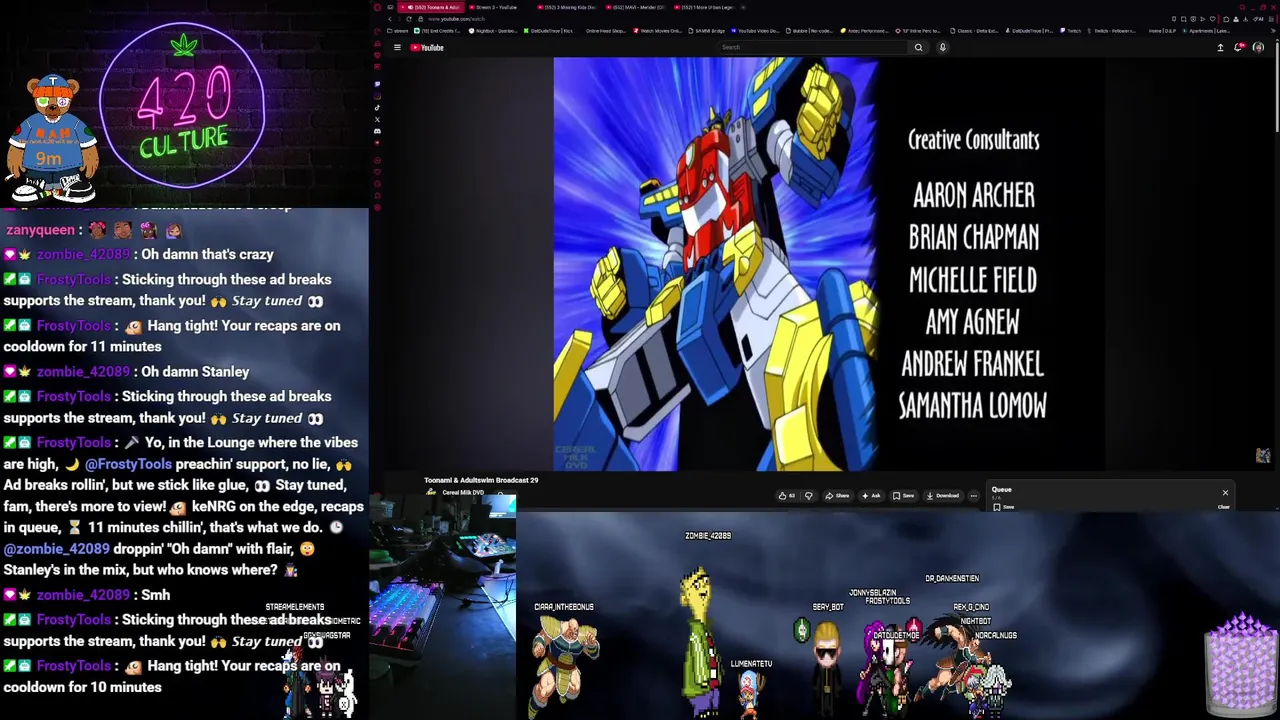
Task: Open the YouTube account avatar menu
Action: coord(1258,47)
